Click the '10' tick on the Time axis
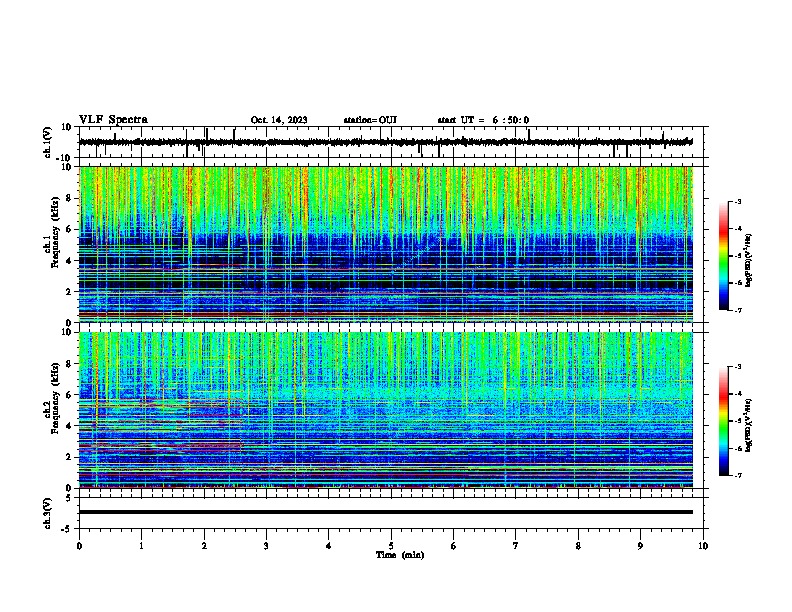 tap(703, 546)
